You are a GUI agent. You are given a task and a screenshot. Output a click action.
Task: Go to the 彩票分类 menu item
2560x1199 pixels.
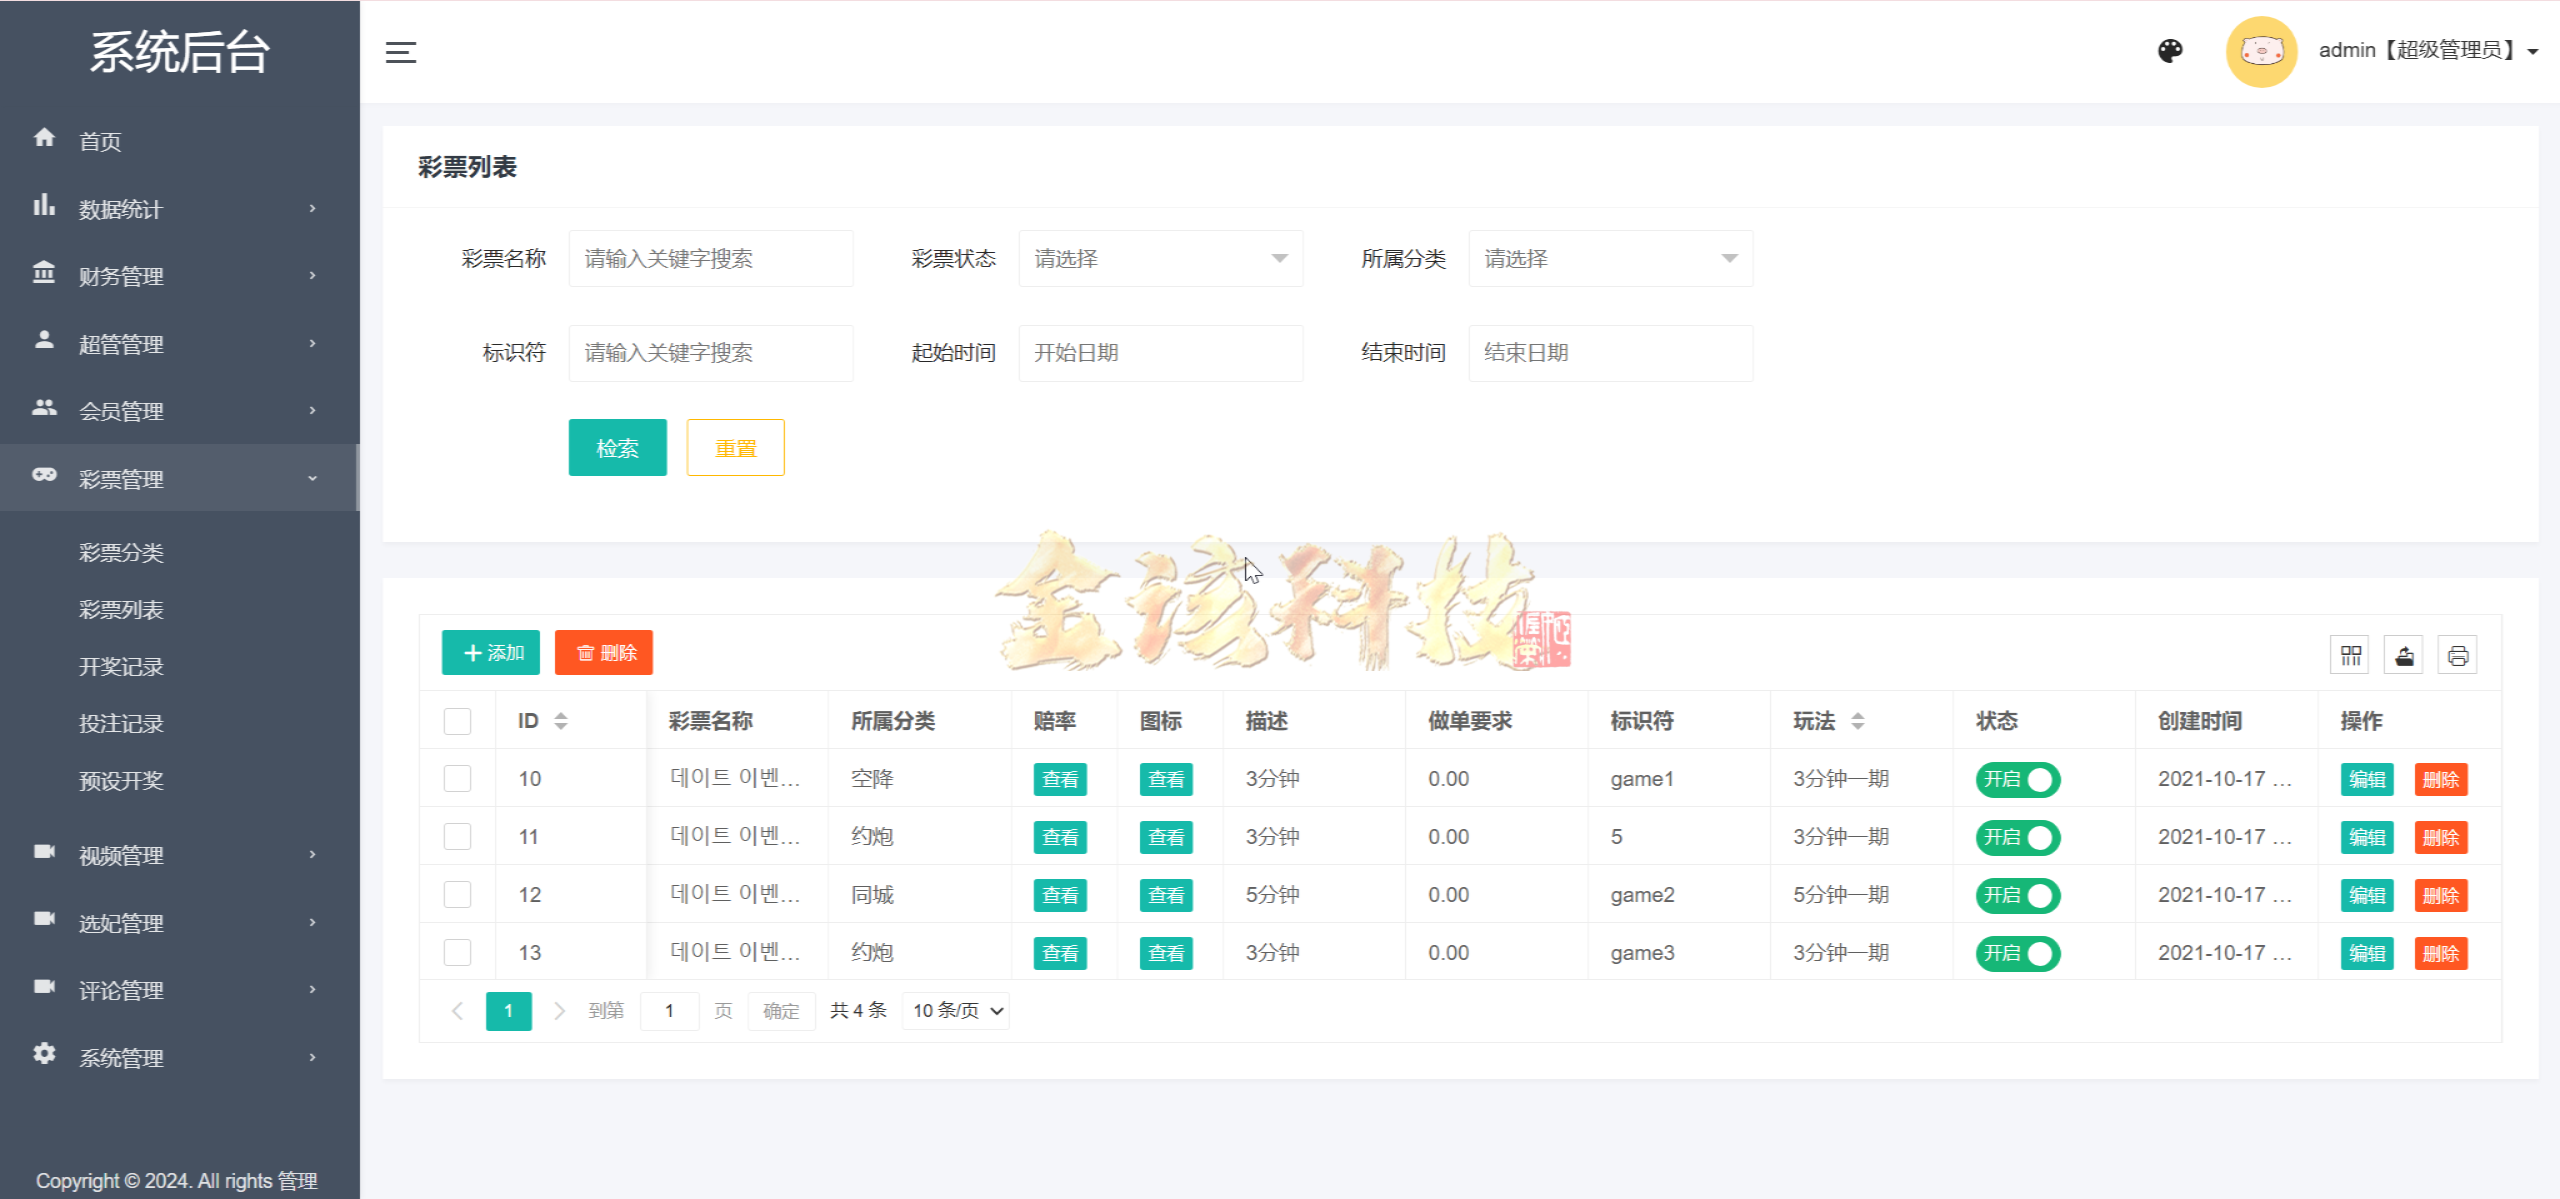(121, 552)
